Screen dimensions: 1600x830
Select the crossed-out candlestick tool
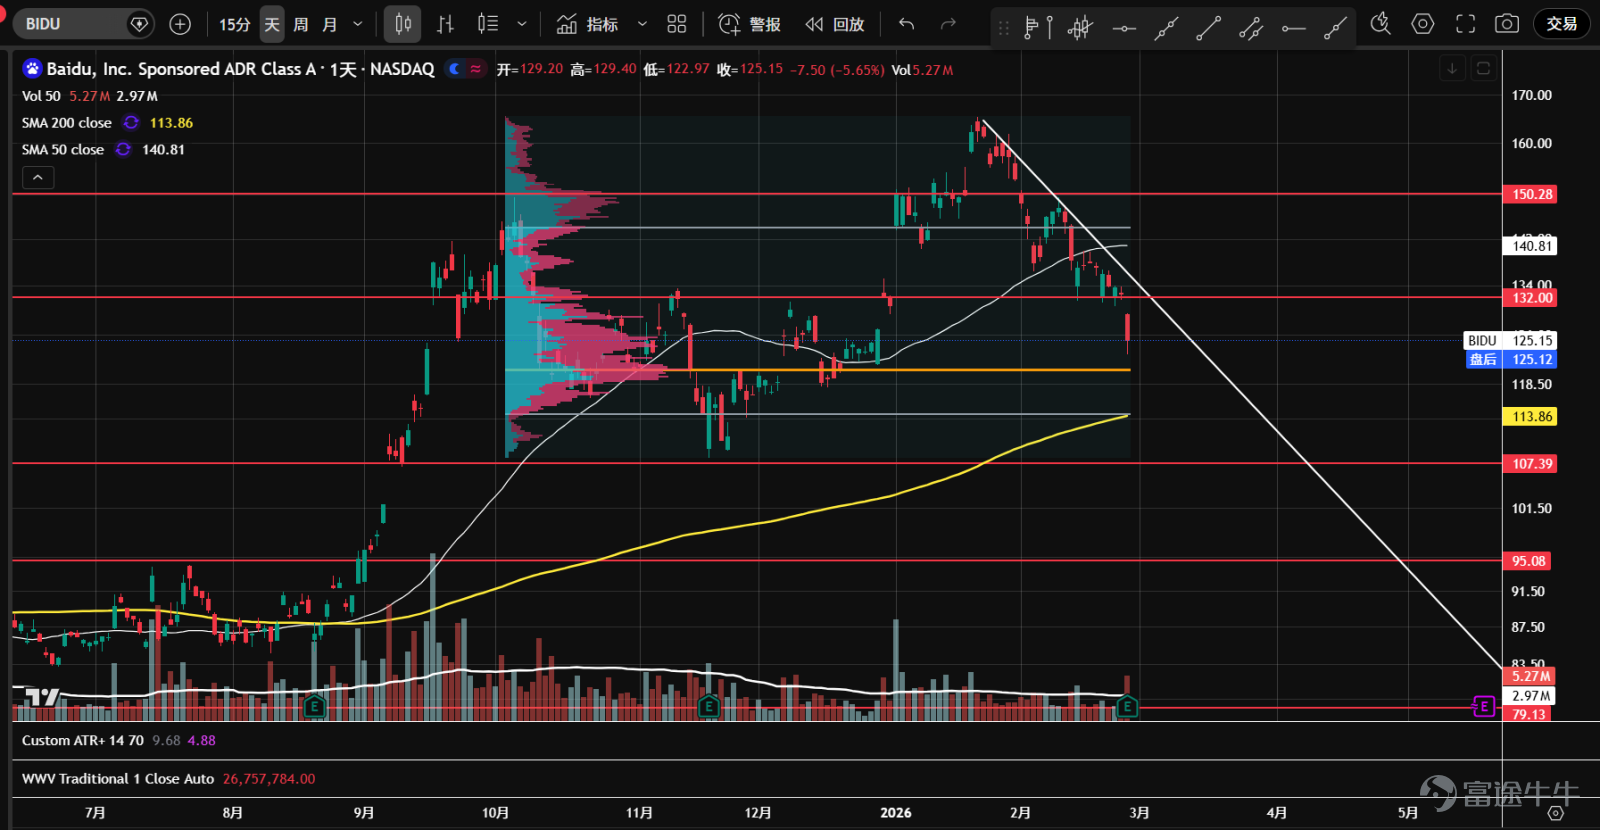(1080, 27)
